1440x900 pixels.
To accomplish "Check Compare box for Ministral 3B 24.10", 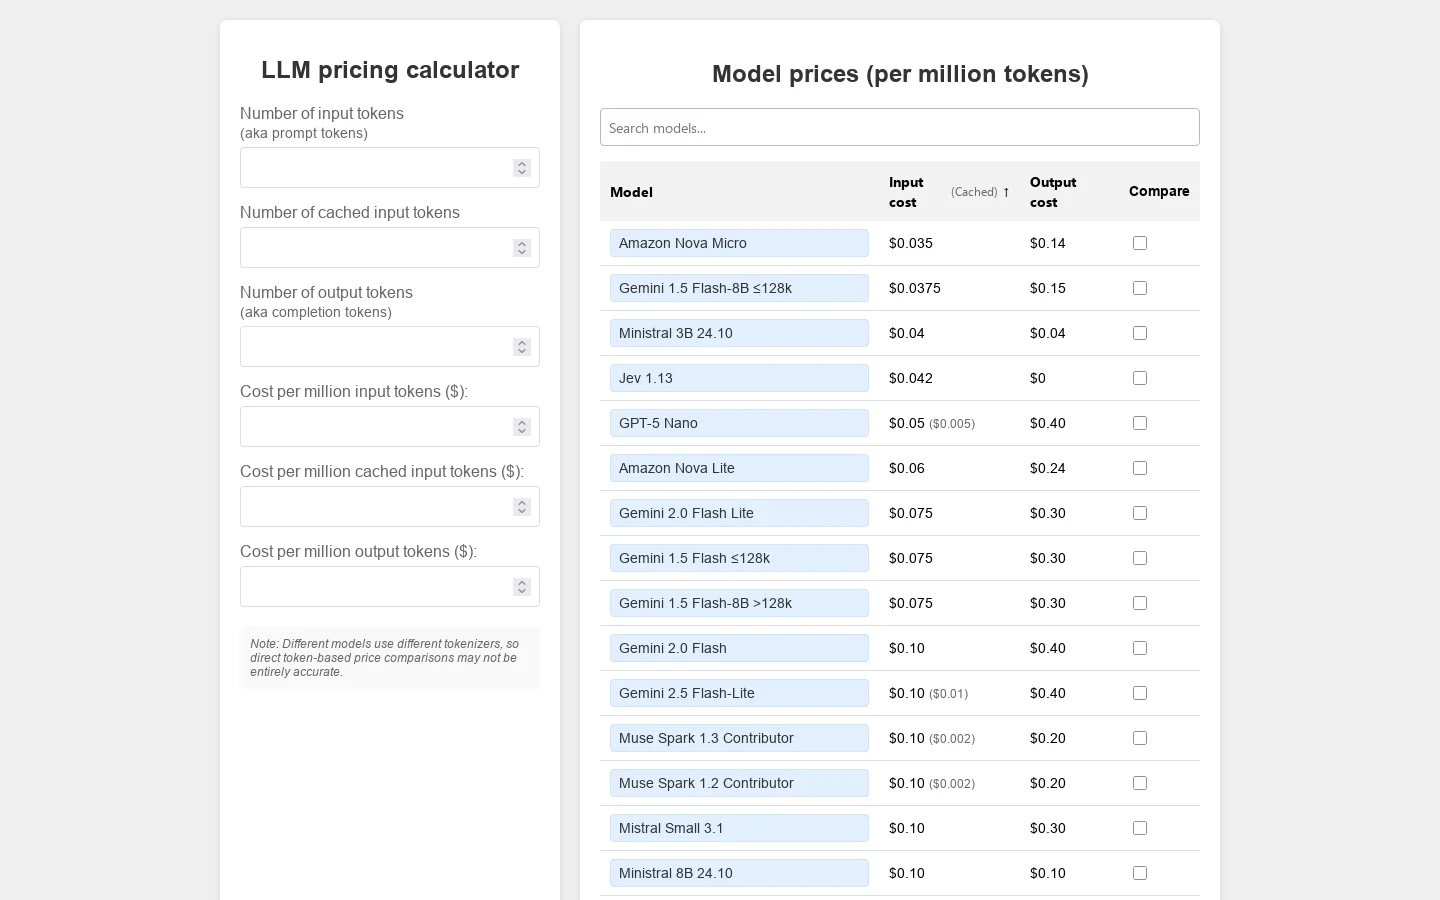I will click(x=1140, y=333).
